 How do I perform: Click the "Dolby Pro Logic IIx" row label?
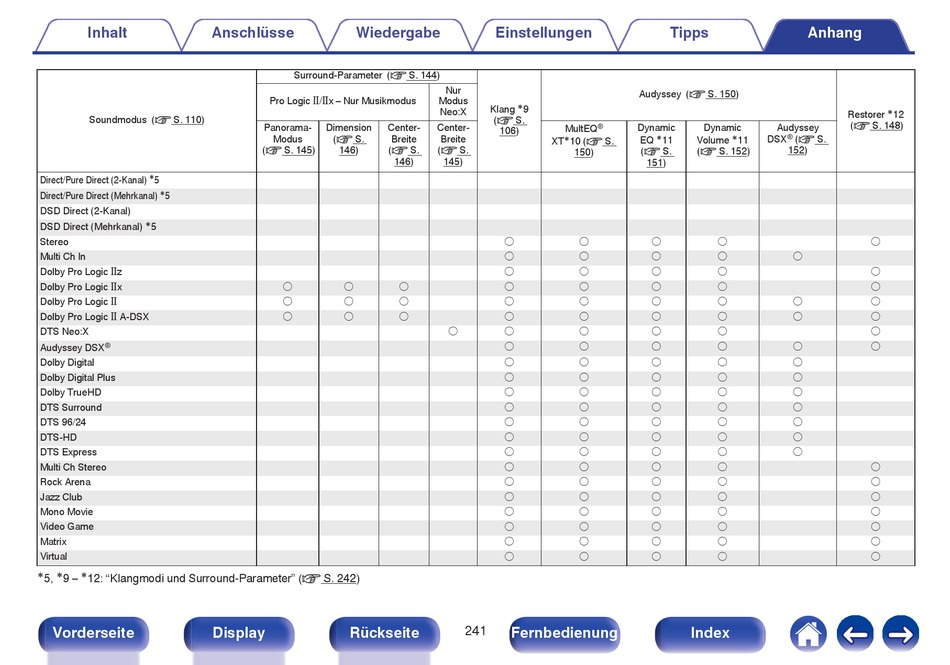[x=81, y=287]
